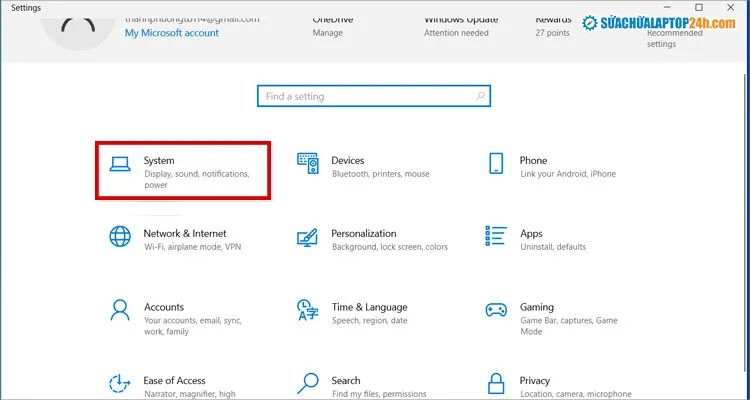Click 'Uninstall, defaults' description

(553, 247)
